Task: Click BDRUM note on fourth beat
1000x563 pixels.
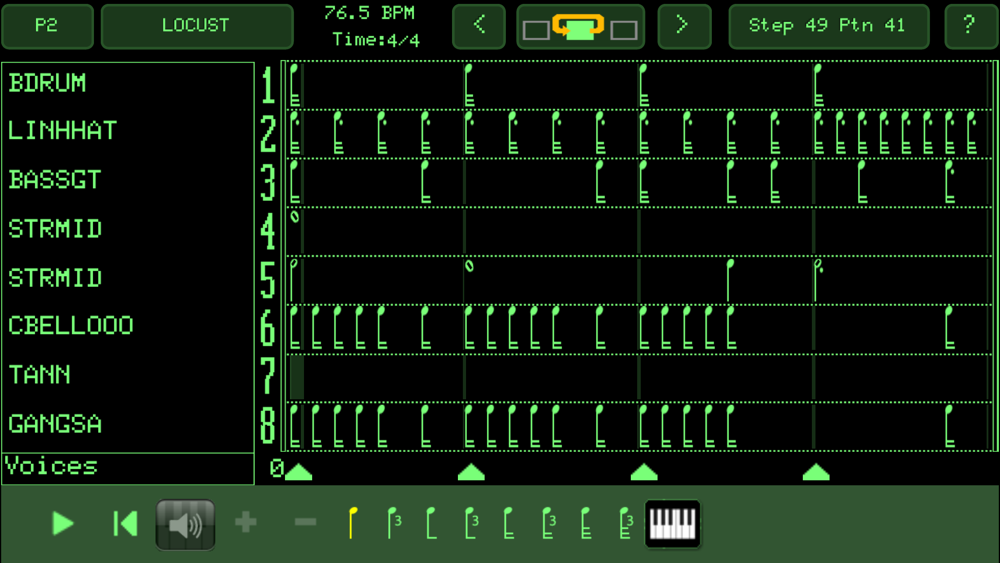Action: click(x=818, y=85)
